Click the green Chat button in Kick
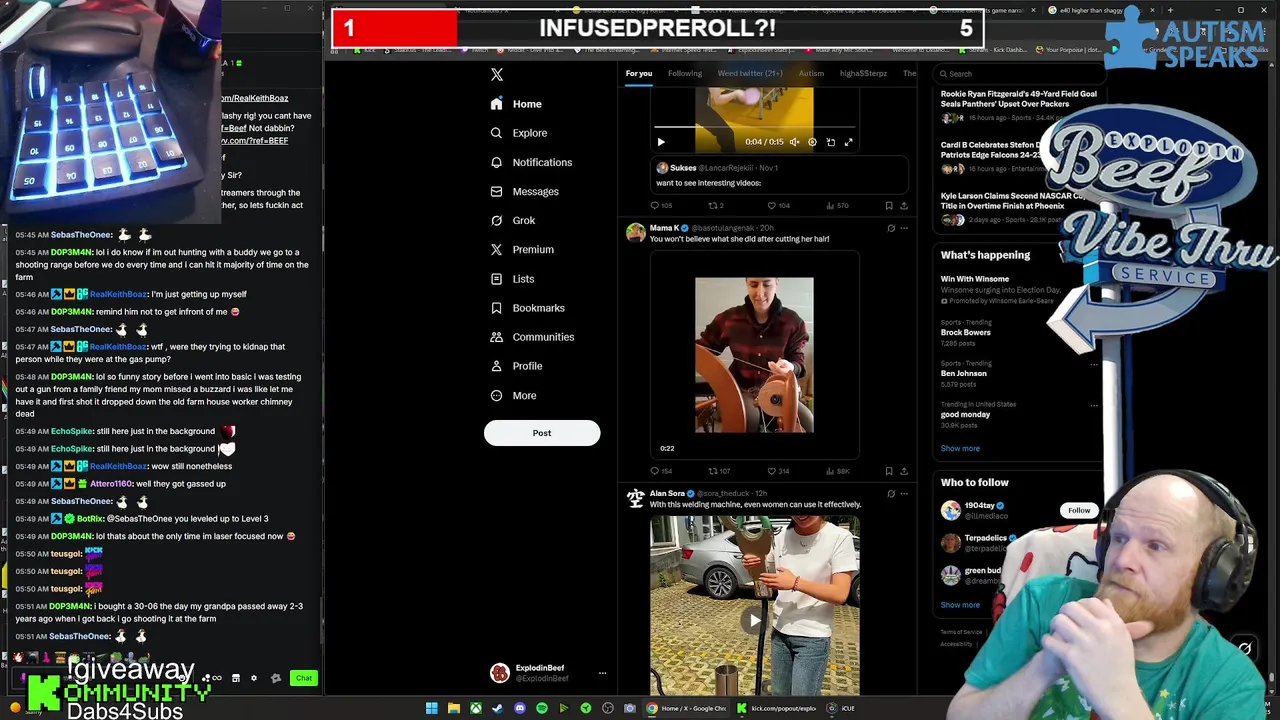Image resolution: width=1280 pixels, height=720 pixels. (x=304, y=678)
